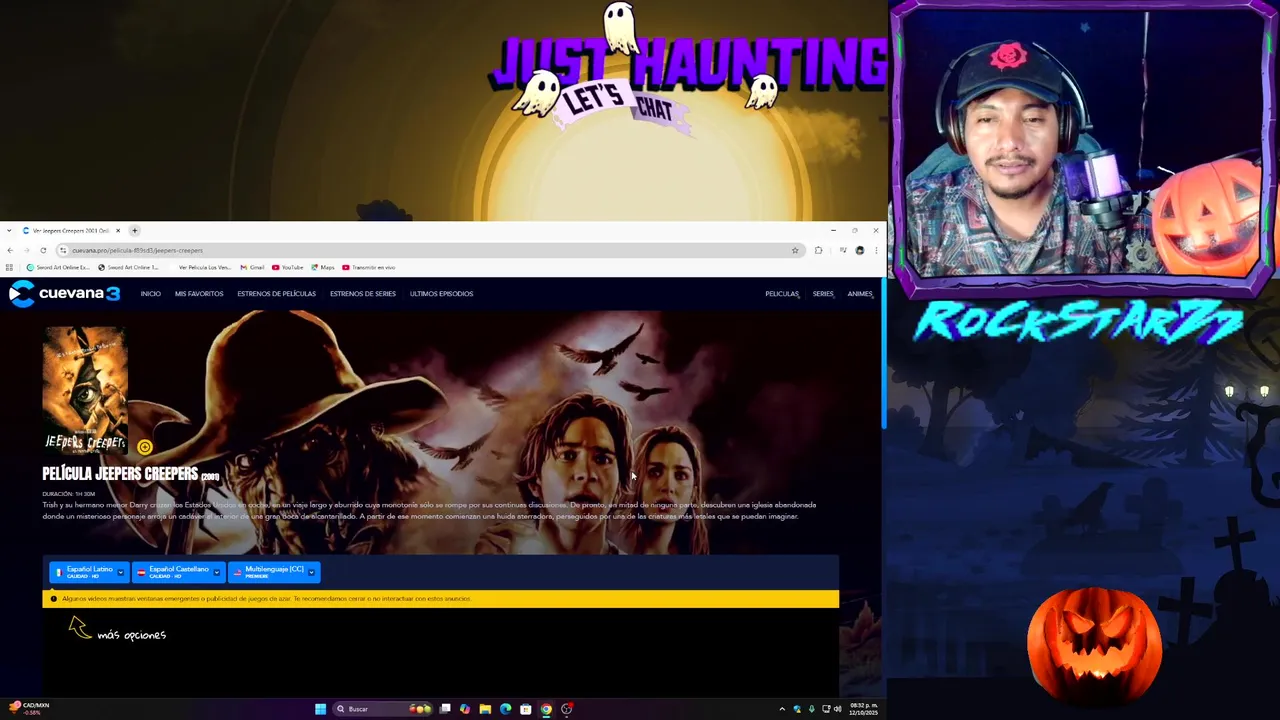The width and height of the screenshot is (1280, 720).
Task: Open the Español Latino server dropdown
Action: [88, 572]
